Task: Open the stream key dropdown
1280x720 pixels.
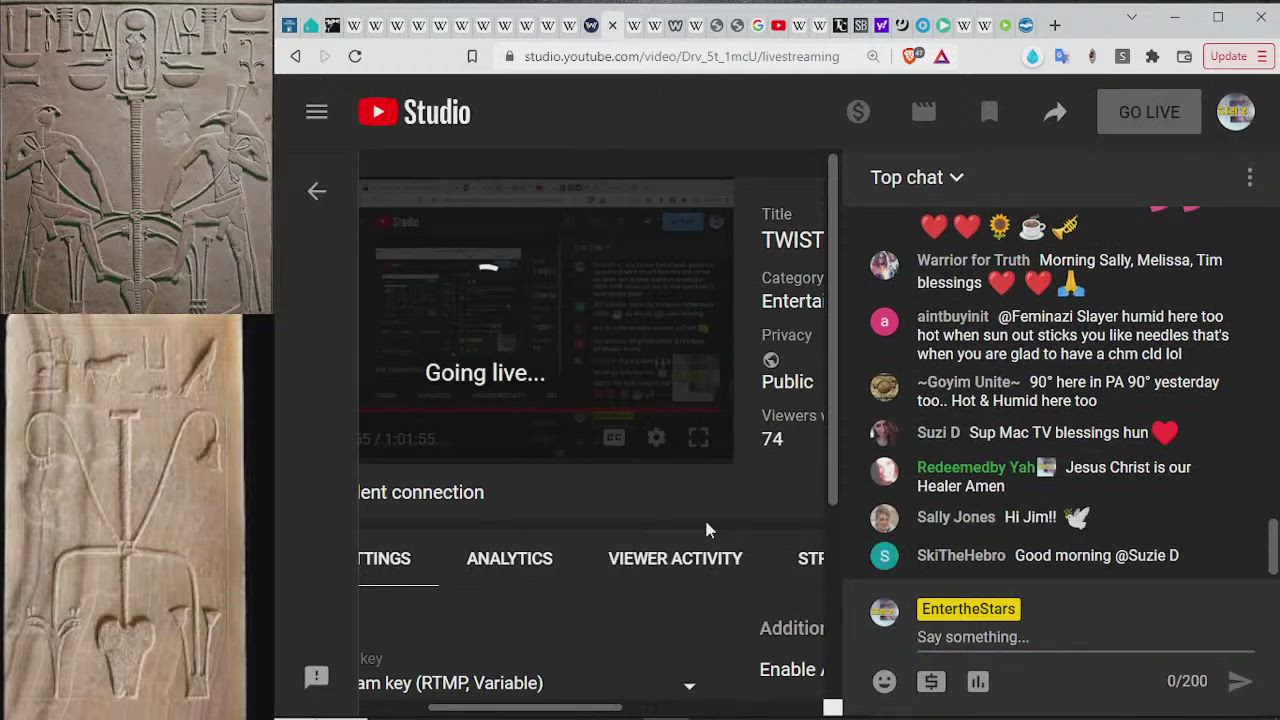Action: point(689,685)
